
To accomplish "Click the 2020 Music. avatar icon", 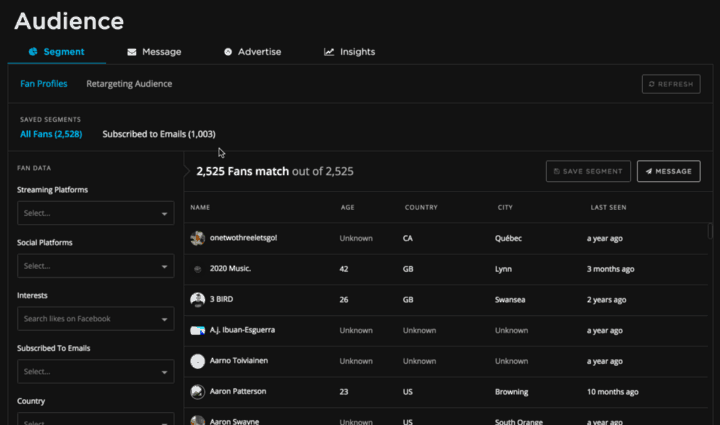I will (x=198, y=269).
